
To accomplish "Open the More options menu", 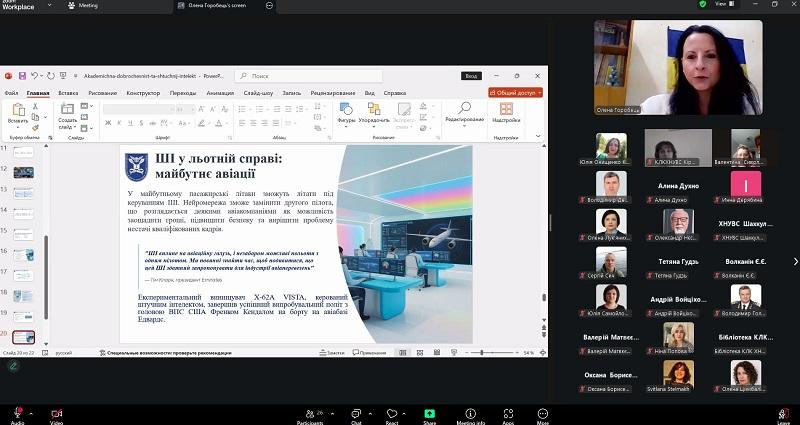I will (544, 411).
